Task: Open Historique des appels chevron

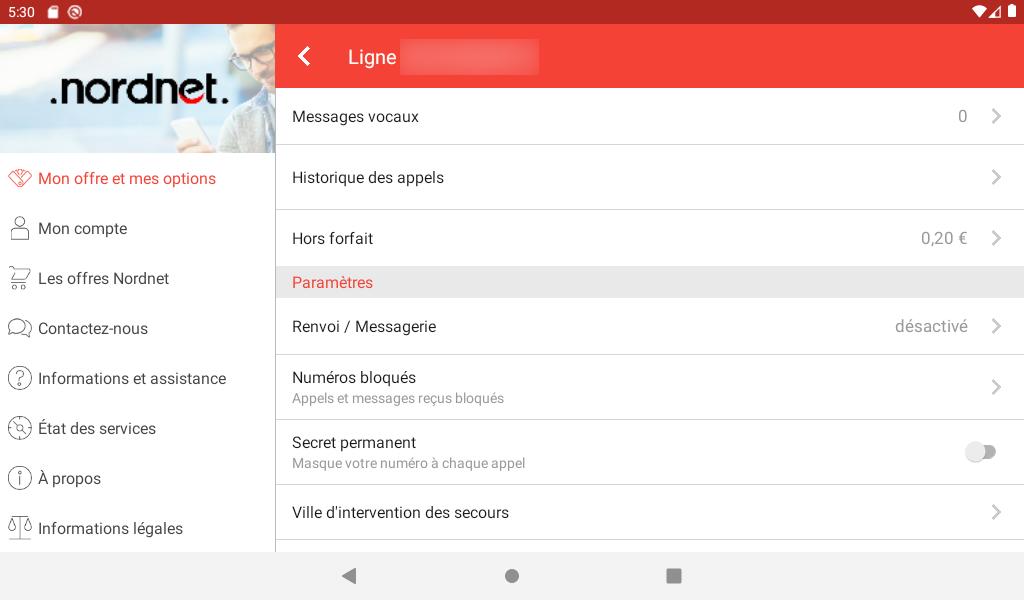Action: point(996,178)
